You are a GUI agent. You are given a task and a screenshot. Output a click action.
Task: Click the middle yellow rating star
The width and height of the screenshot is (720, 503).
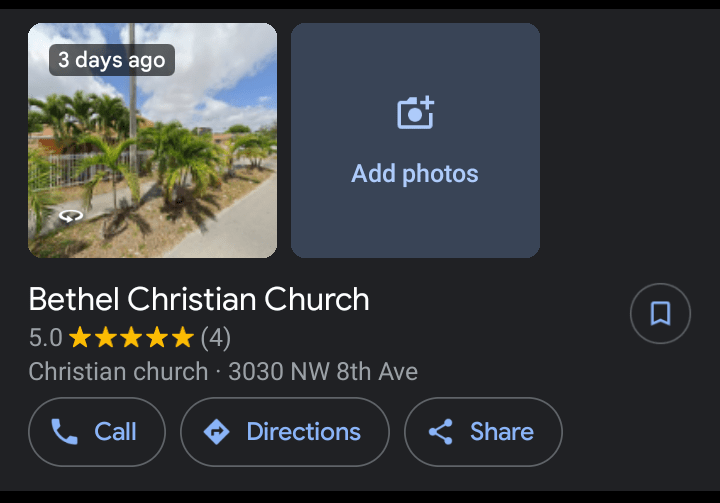pyautogui.click(x=131, y=338)
